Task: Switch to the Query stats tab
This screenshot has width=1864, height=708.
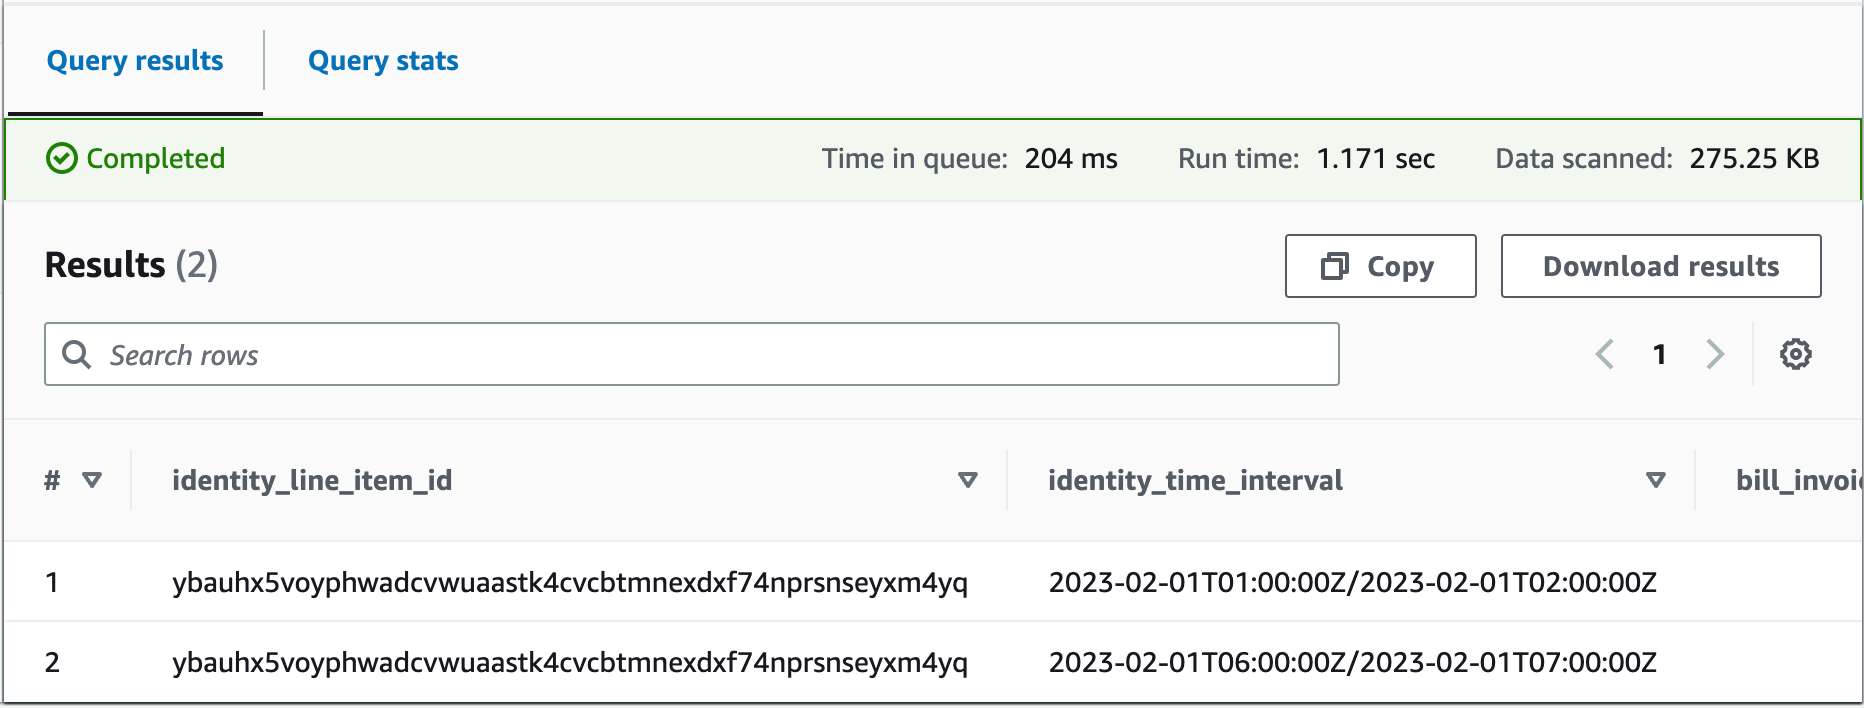Action: pos(383,61)
